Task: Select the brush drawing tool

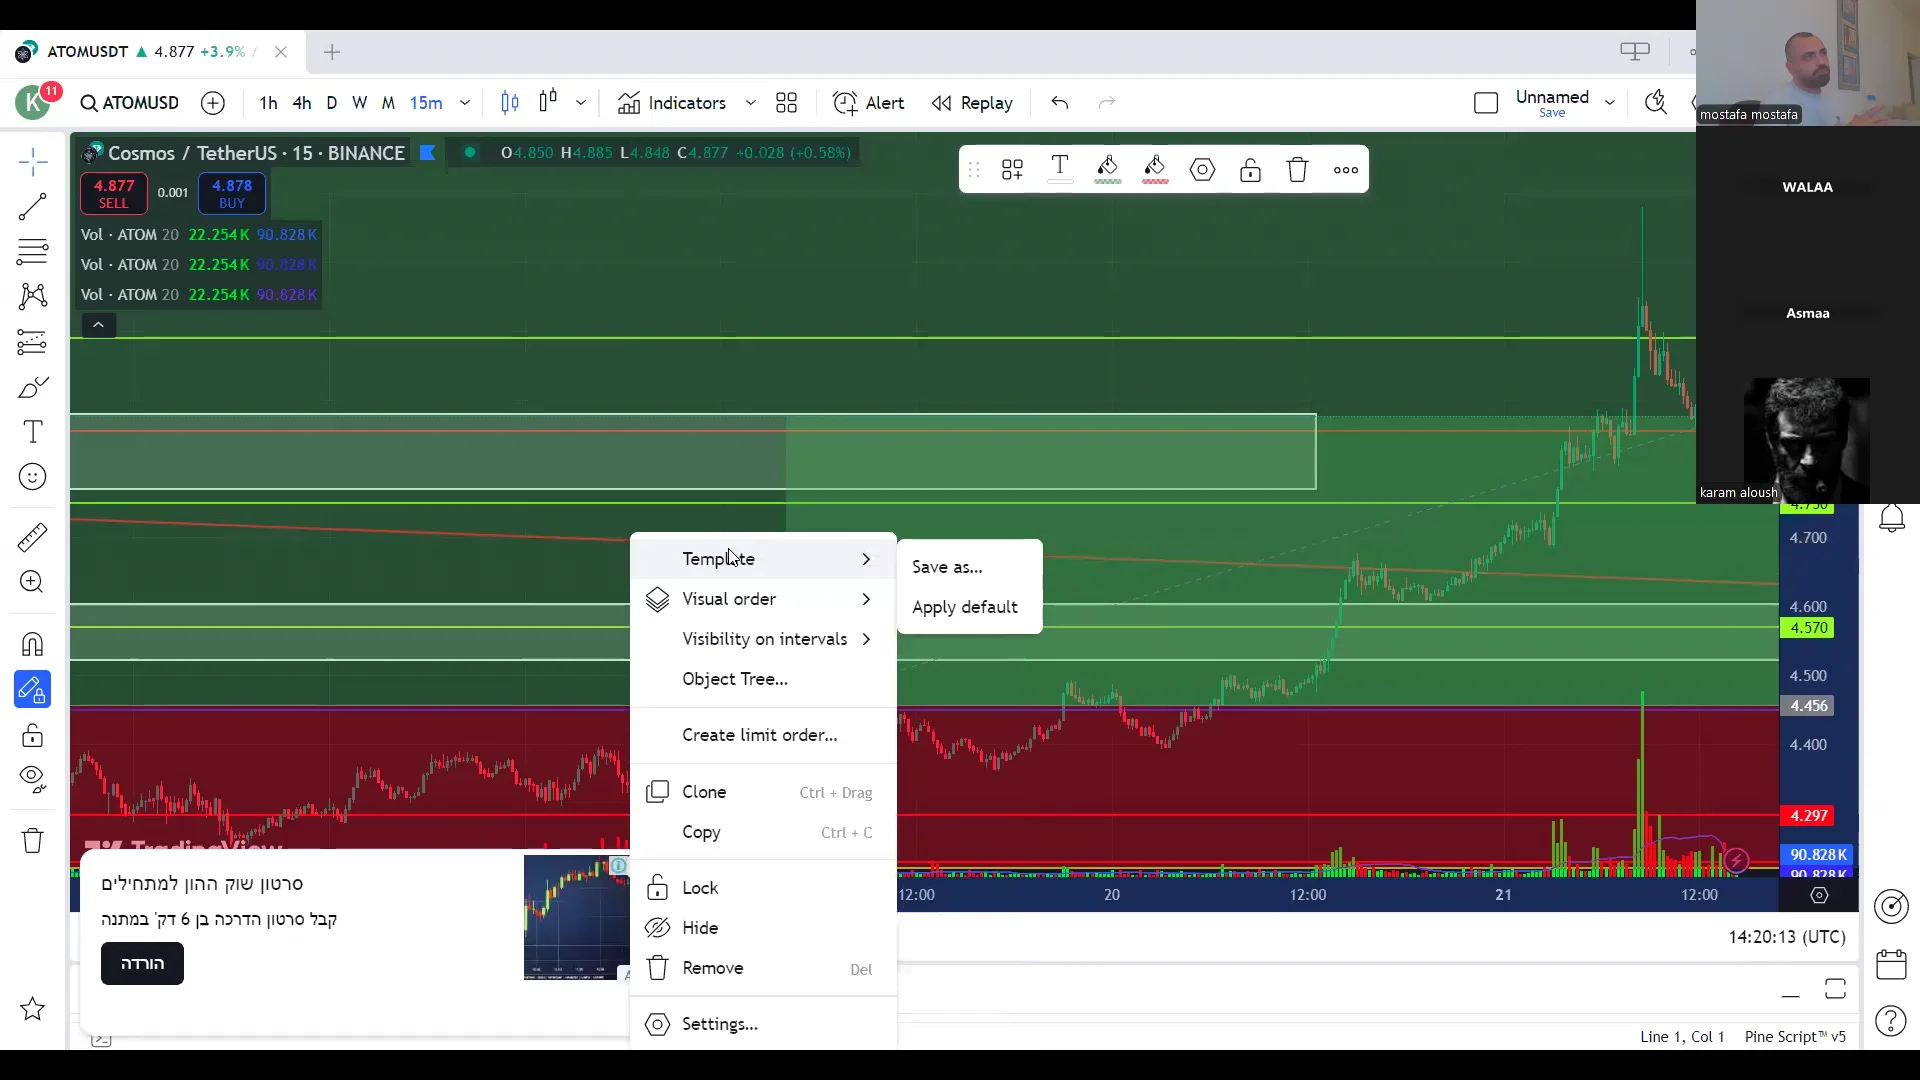Action: [32, 387]
